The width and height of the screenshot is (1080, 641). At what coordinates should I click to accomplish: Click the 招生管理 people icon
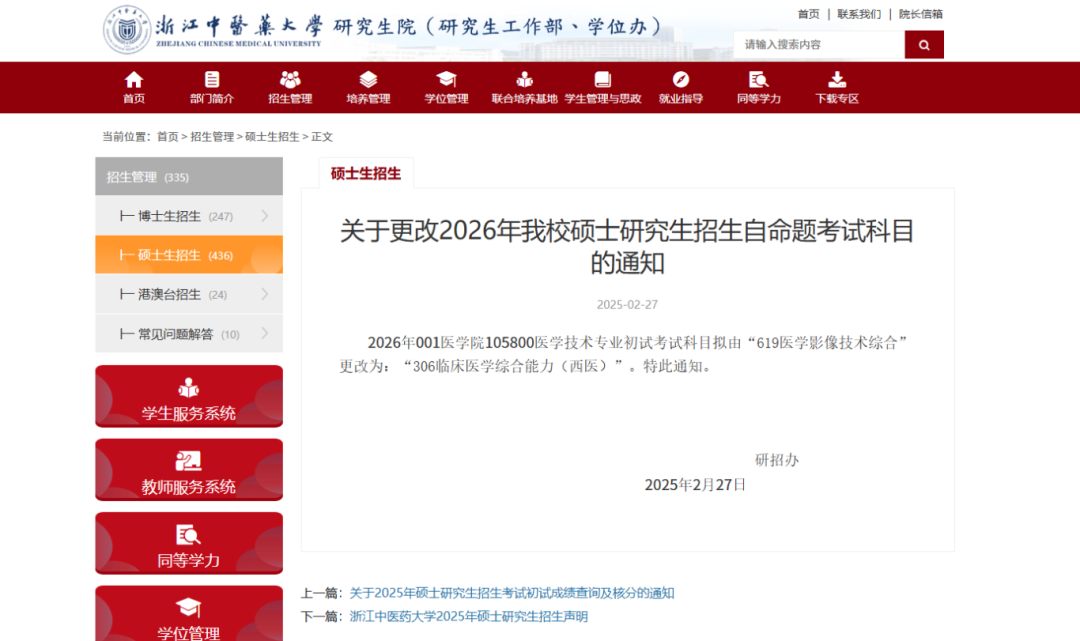[x=290, y=79]
